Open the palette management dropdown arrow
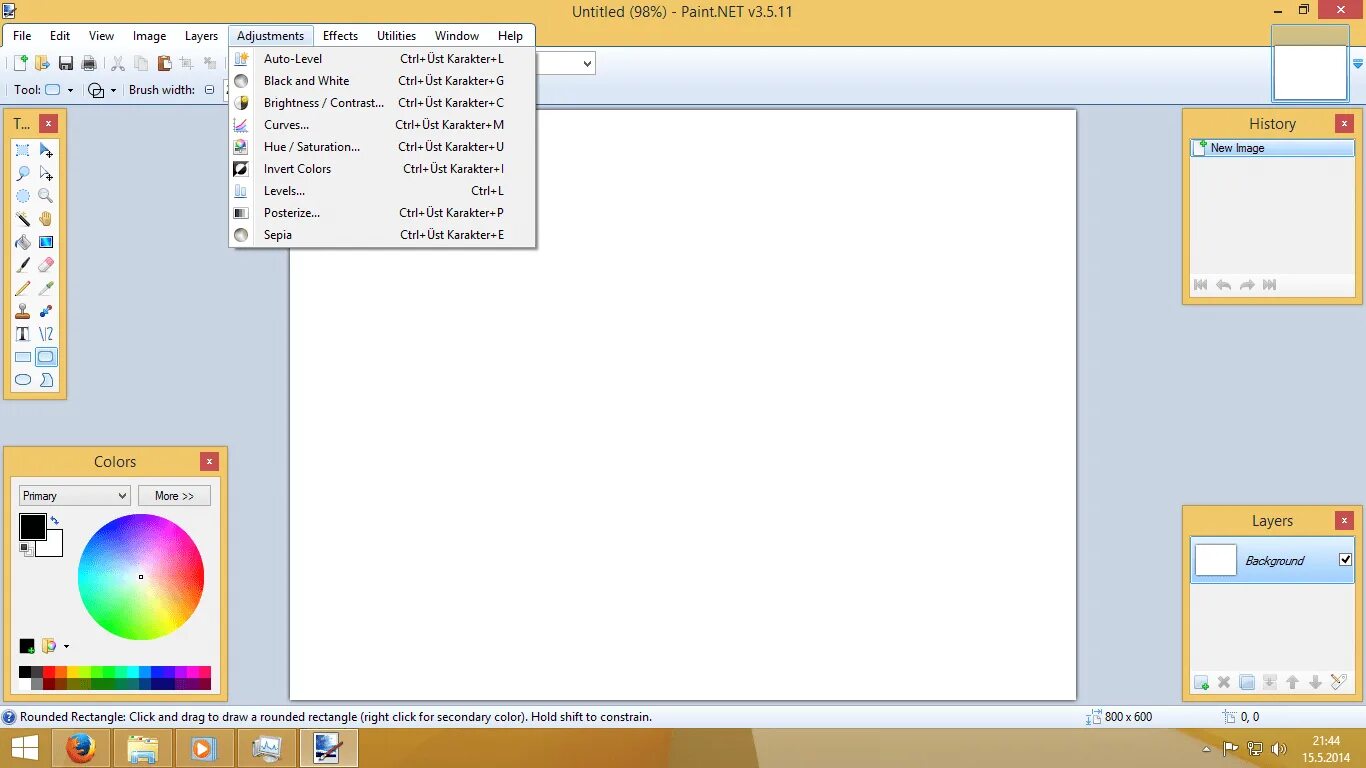The image size is (1366, 768). pyautogui.click(x=66, y=647)
